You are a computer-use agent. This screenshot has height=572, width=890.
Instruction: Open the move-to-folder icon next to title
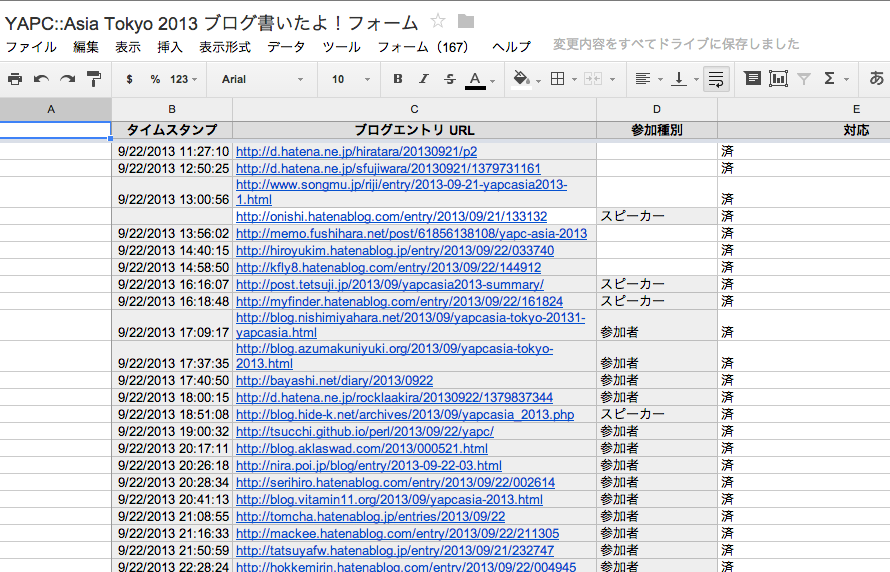click(x=466, y=22)
